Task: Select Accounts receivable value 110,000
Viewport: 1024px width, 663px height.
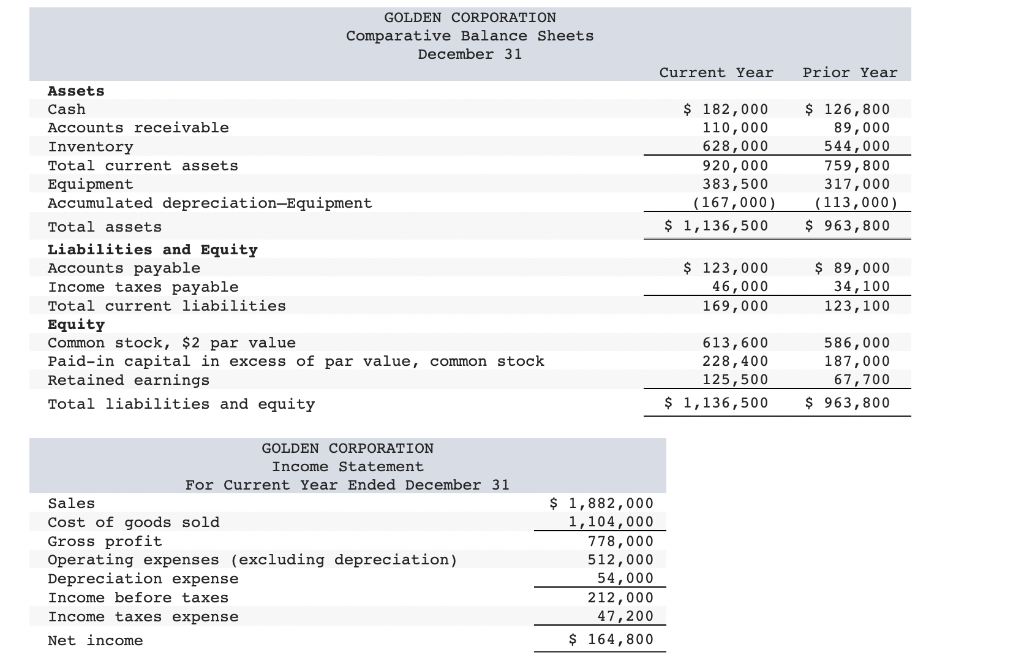Action: pos(735,127)
